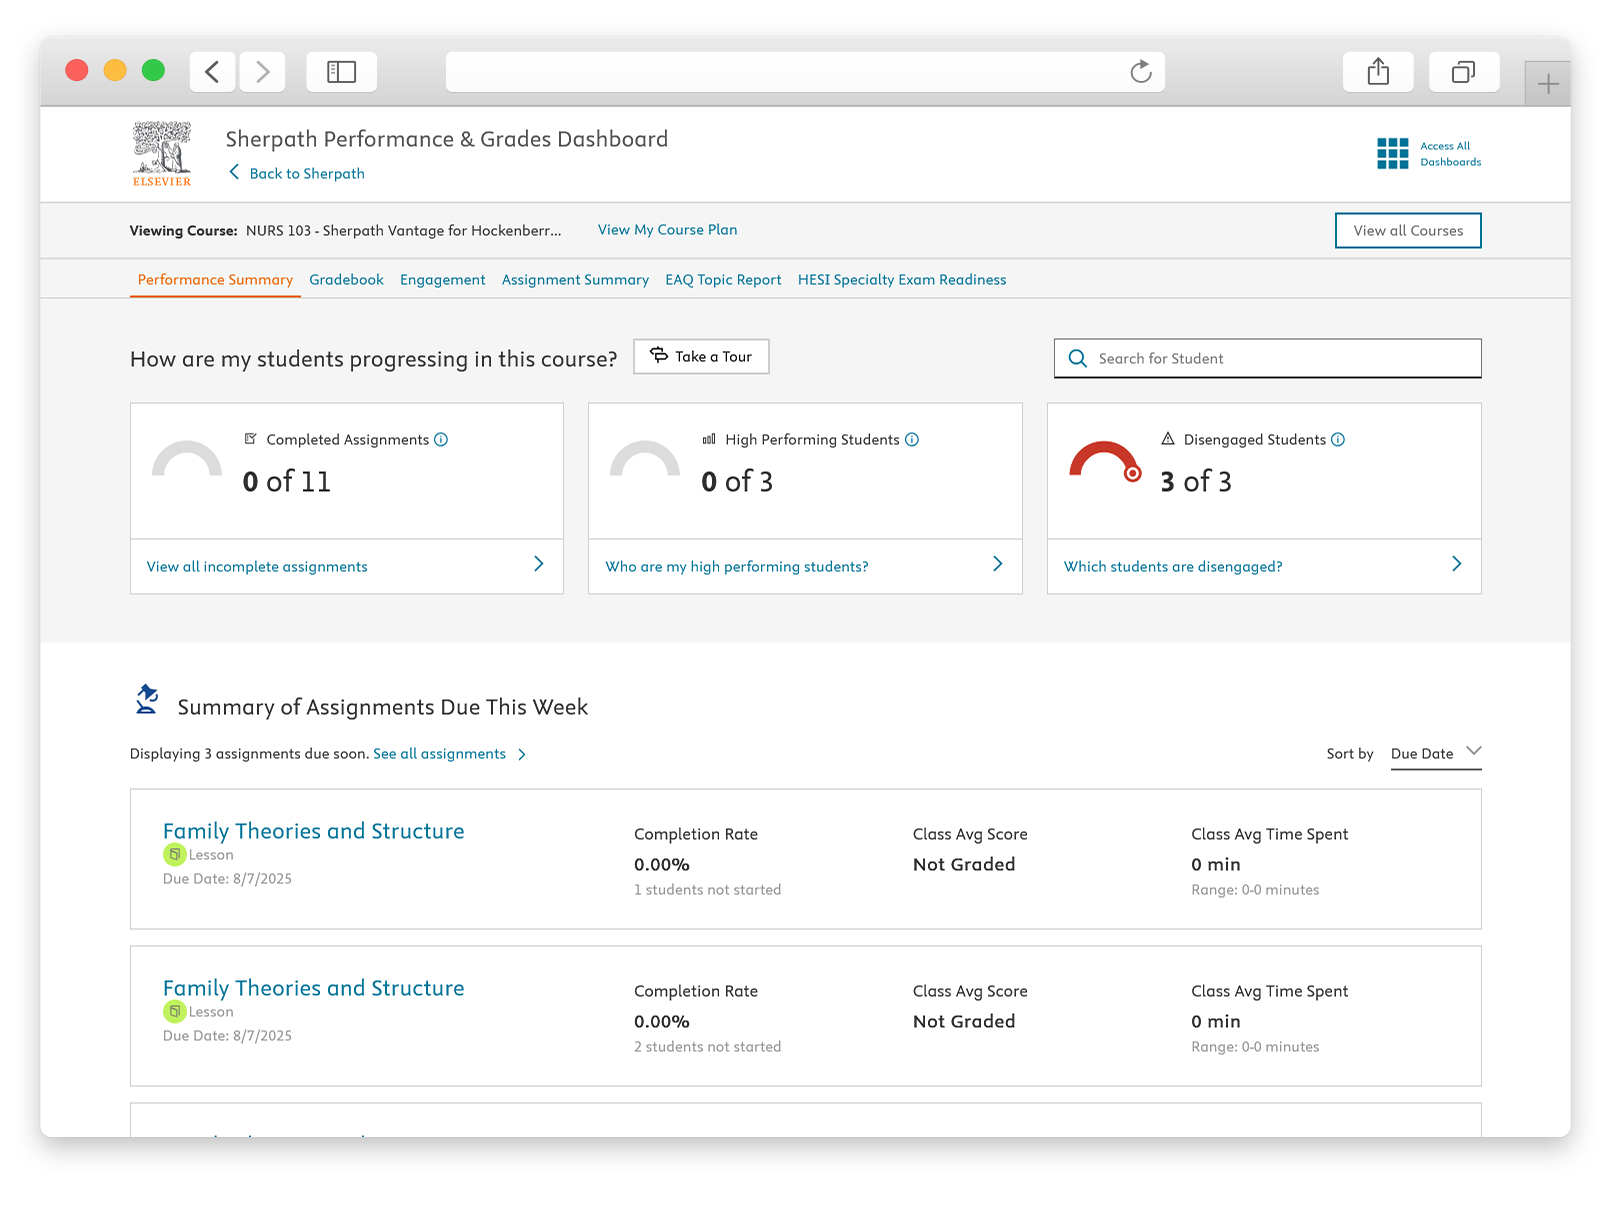Expand arrow for View all incomplete assignments
The width and height of the screenshot is (1611, 1215).
(539, 564)
